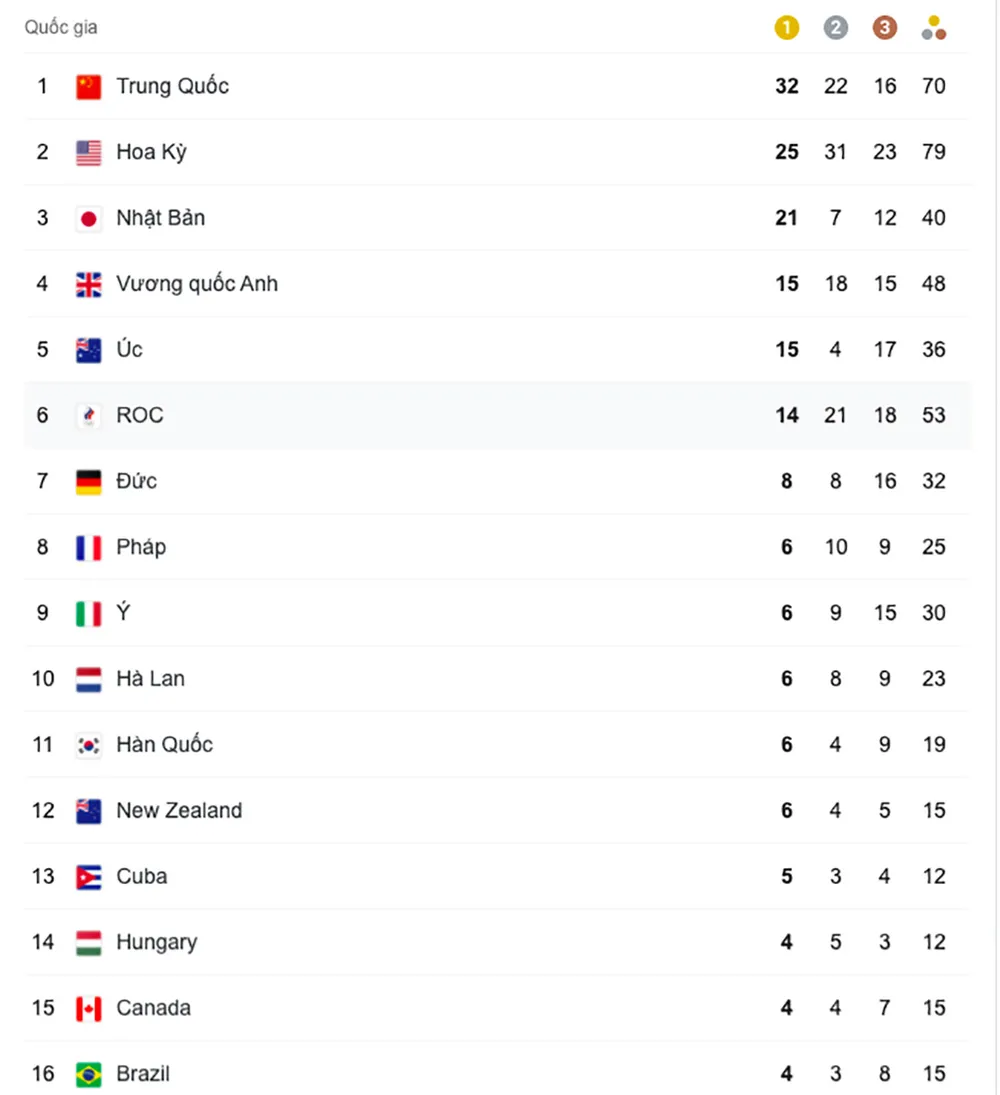Click the Australian flag beside Úc

pos(88,349)
